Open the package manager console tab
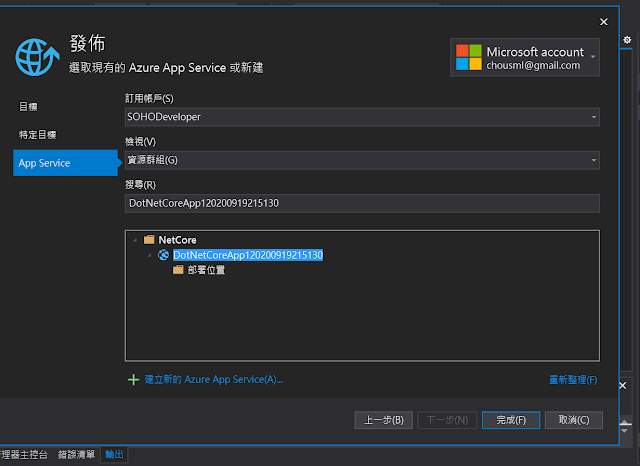640x466 pixels. point(24,455)
